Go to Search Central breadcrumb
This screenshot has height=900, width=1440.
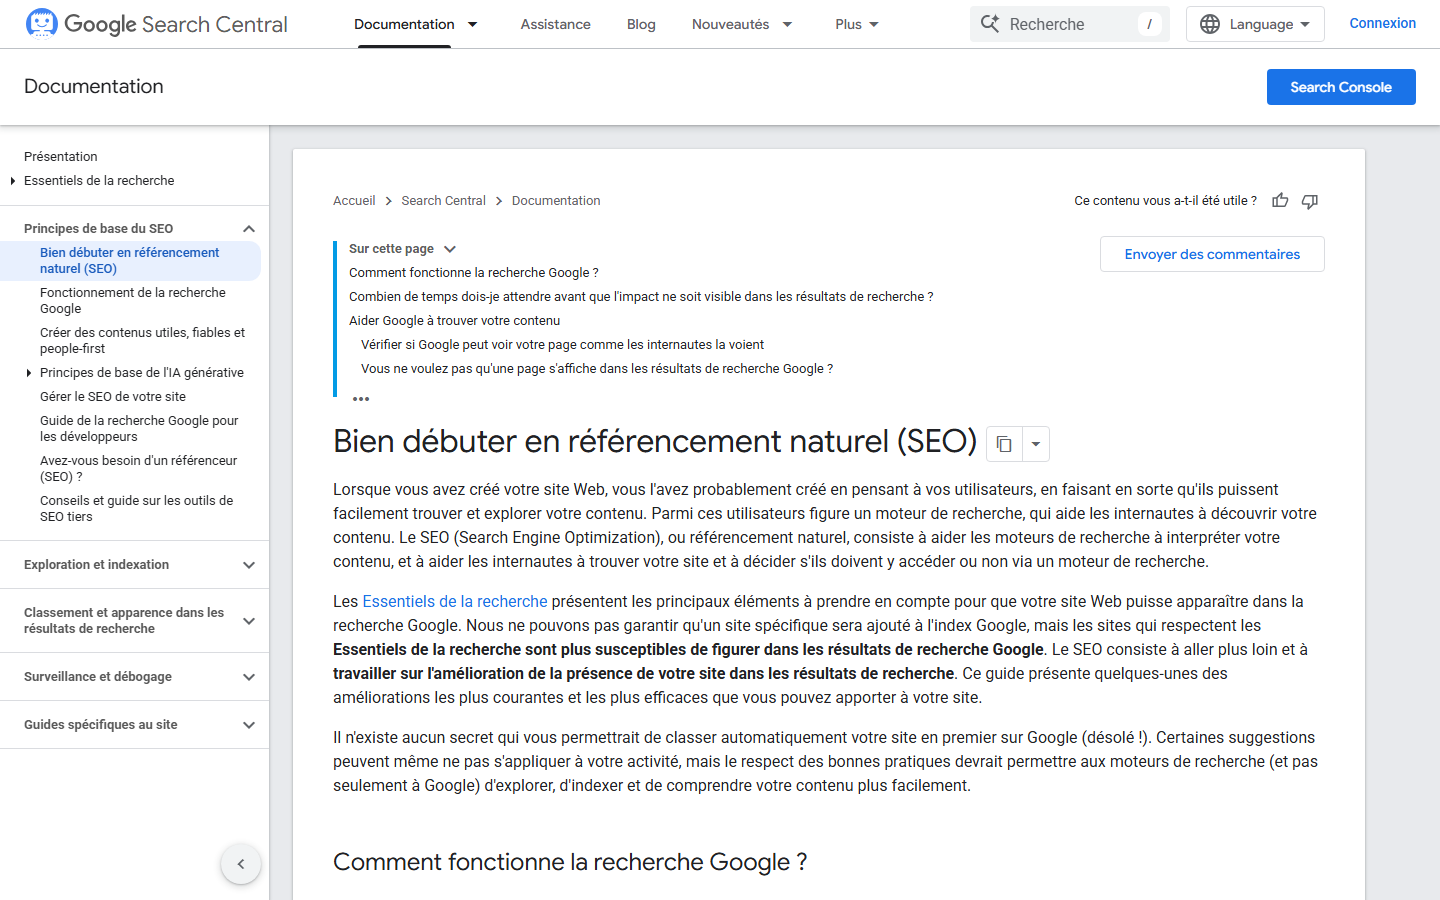click(443, 201)
